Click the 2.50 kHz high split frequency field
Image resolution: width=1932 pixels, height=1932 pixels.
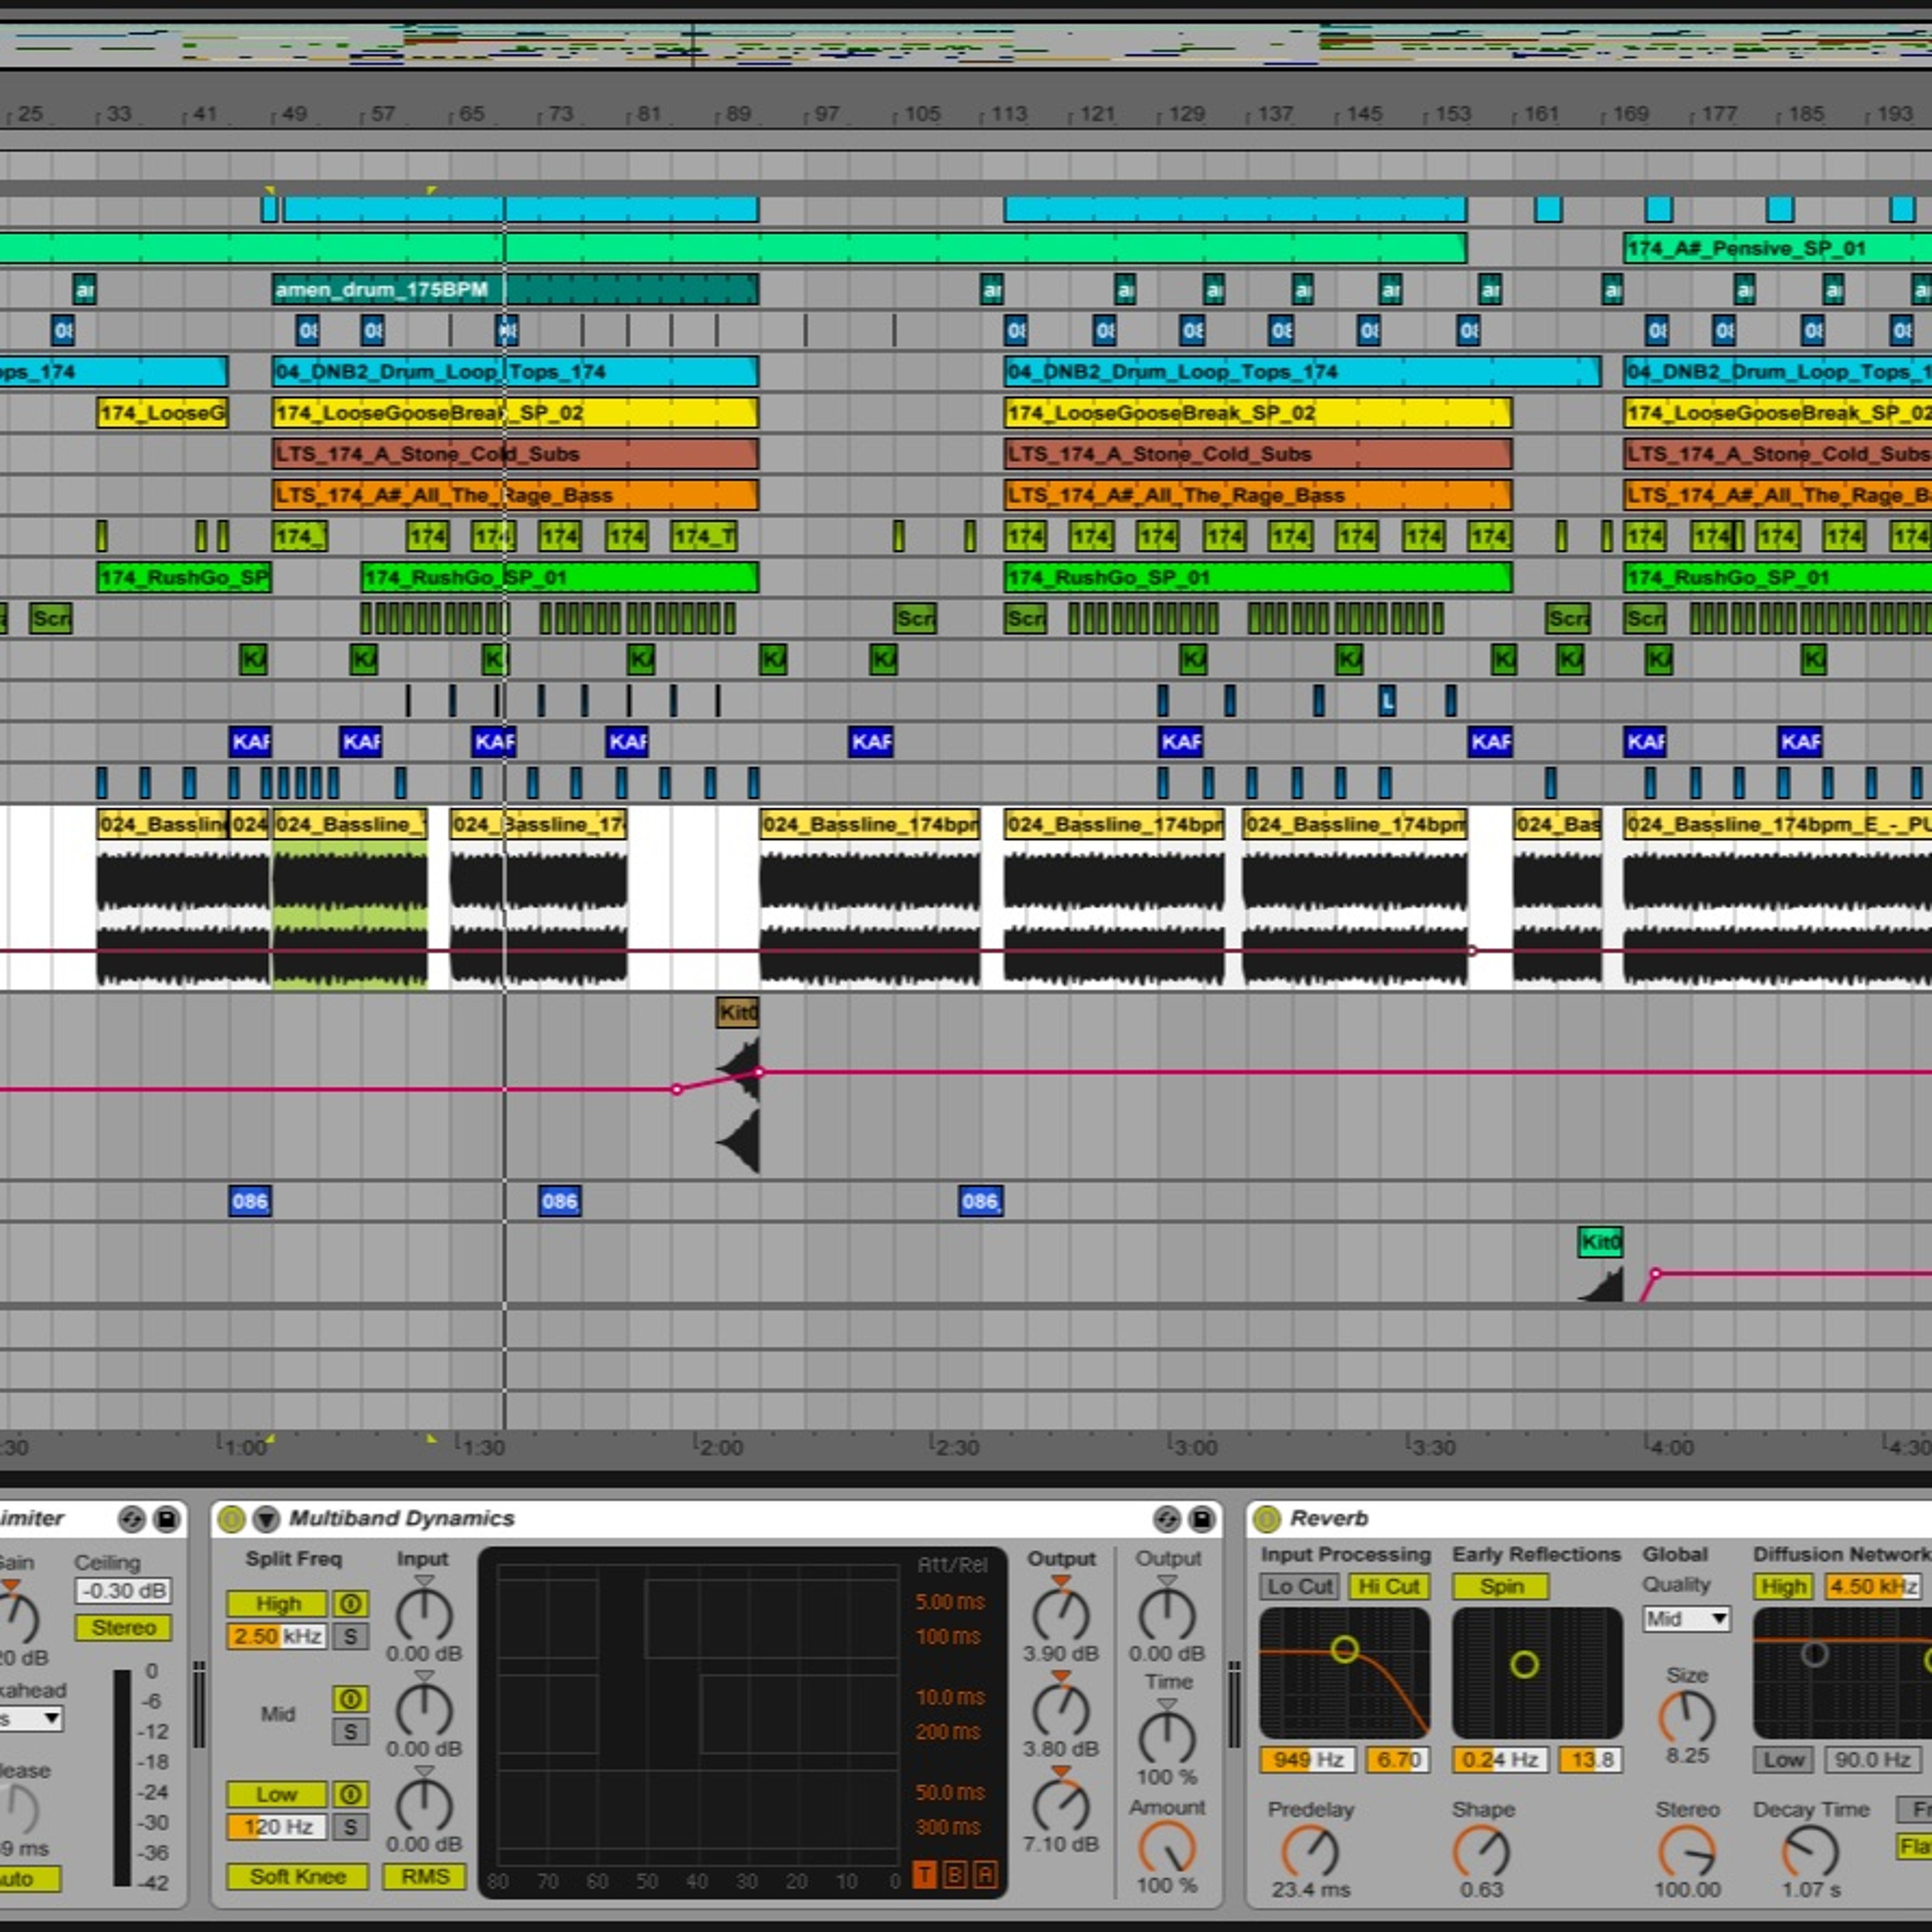277,1636
